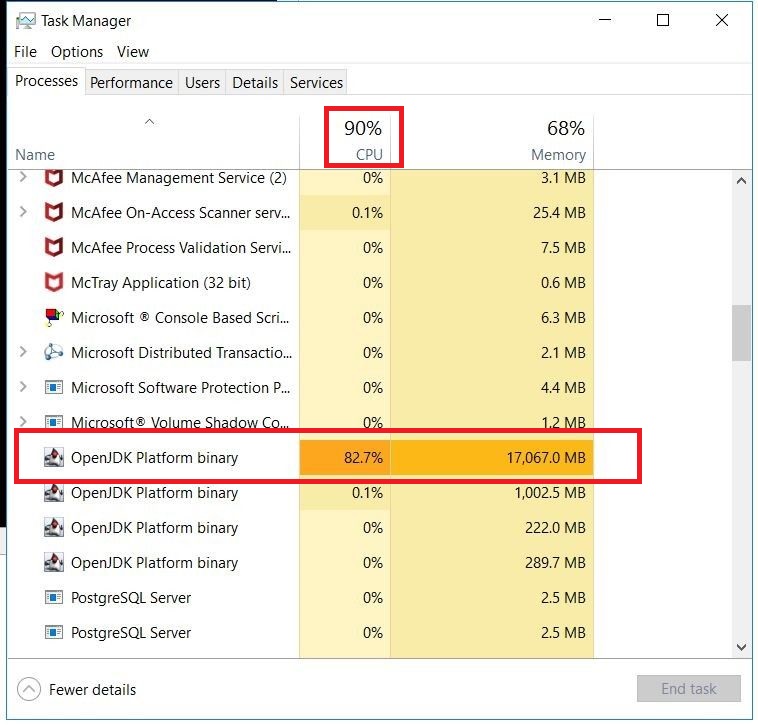Open the Options menu

click(x=77, y=52)
